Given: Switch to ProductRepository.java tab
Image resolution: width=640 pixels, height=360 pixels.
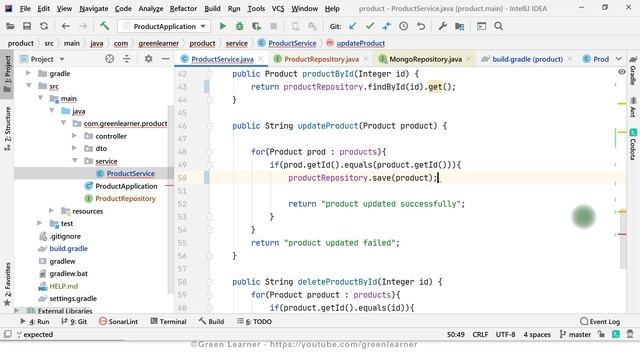Looking at the screenshot, I should tap(321, 59).
